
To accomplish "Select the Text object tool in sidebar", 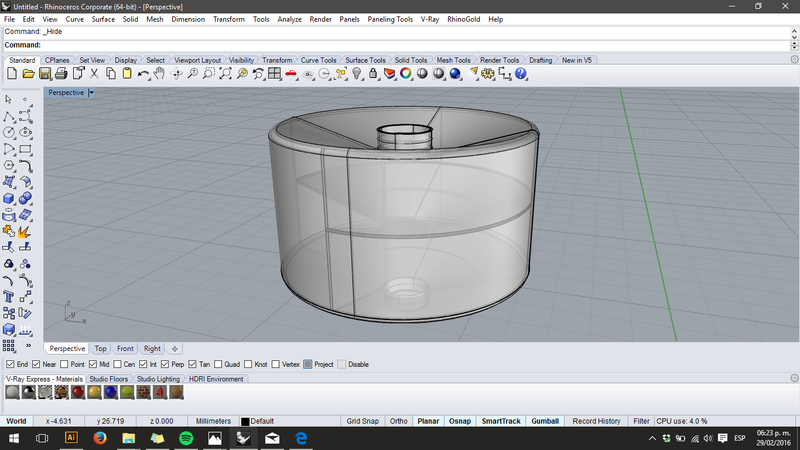I will (x=9, y=296).
